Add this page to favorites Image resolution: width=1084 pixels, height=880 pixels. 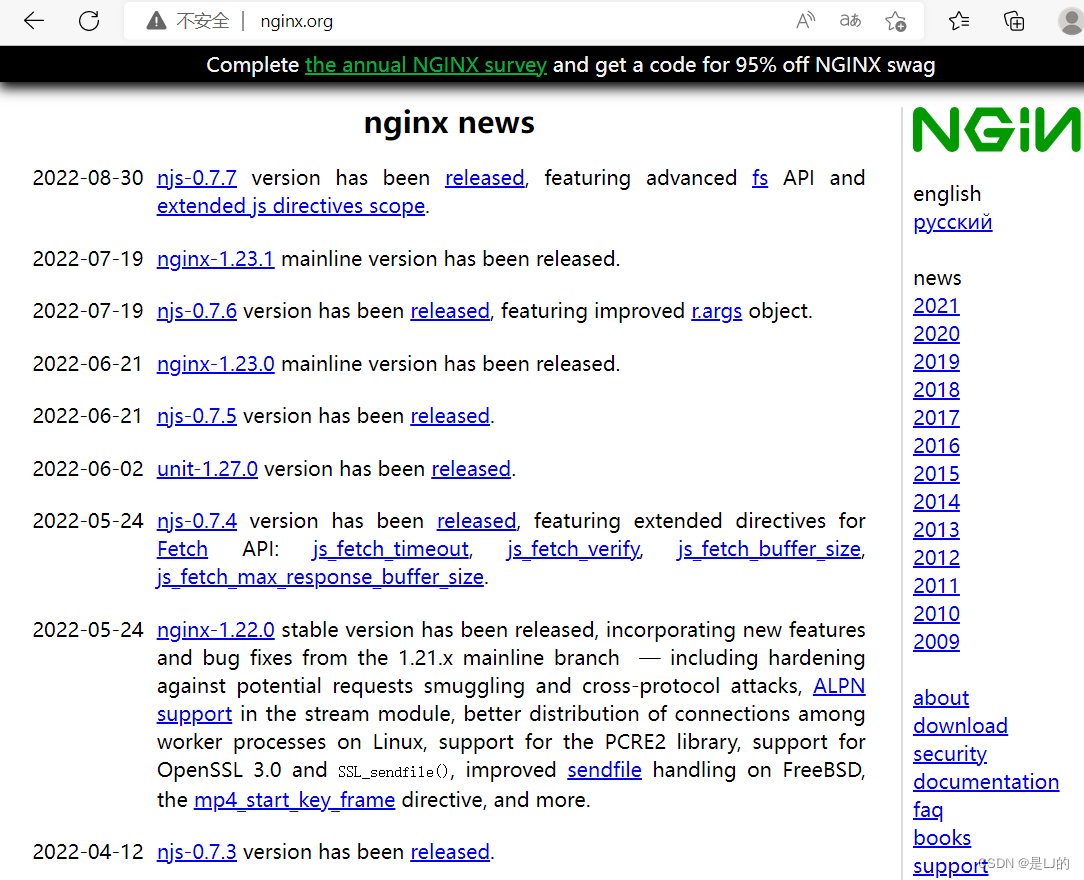click(x=895, y=20)
